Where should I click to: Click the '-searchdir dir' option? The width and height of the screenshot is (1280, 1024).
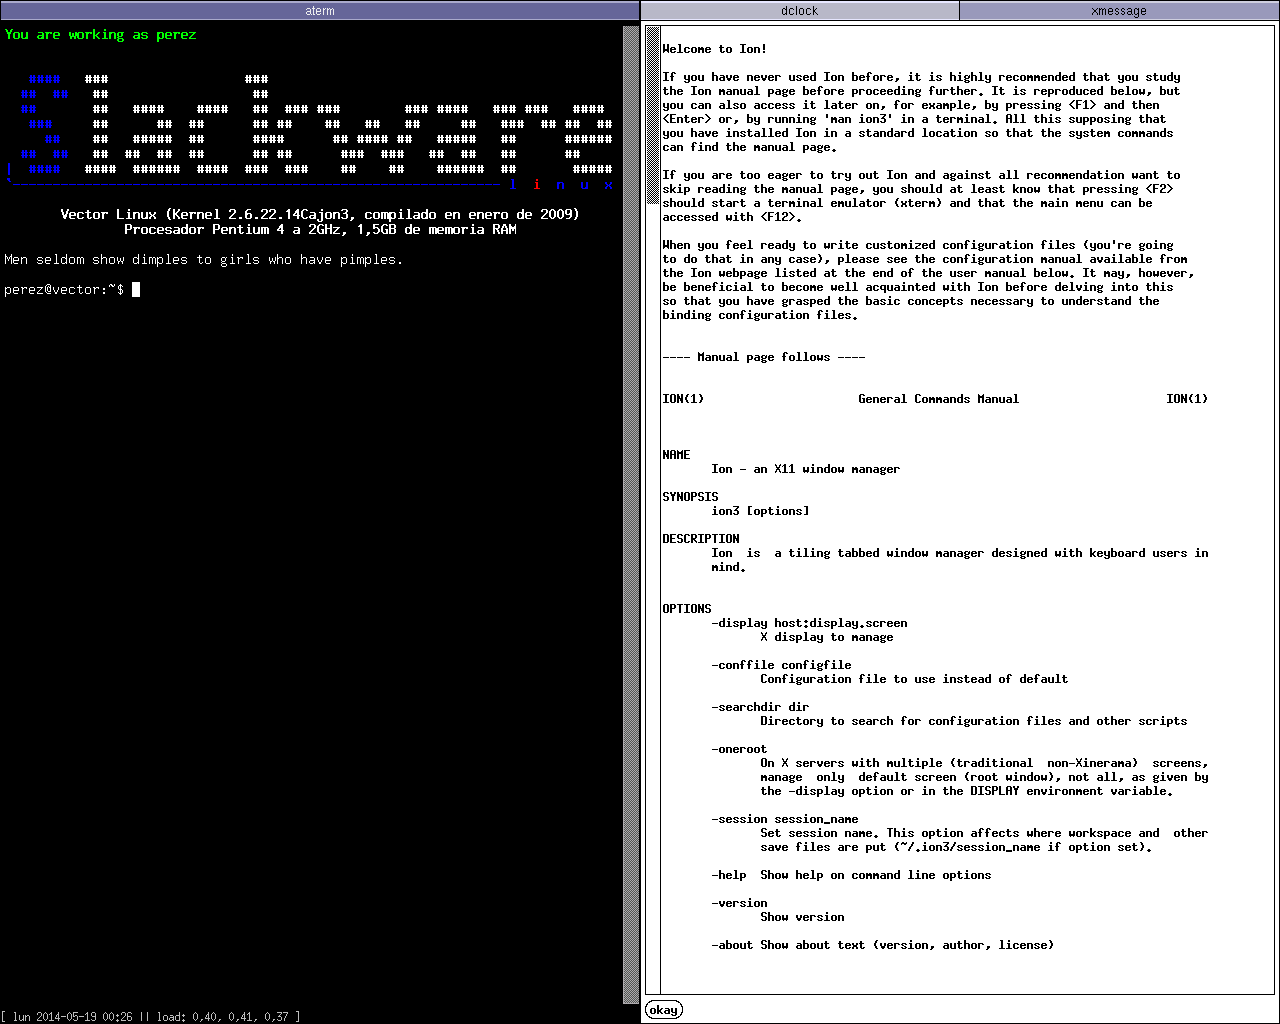pos(760,707)
